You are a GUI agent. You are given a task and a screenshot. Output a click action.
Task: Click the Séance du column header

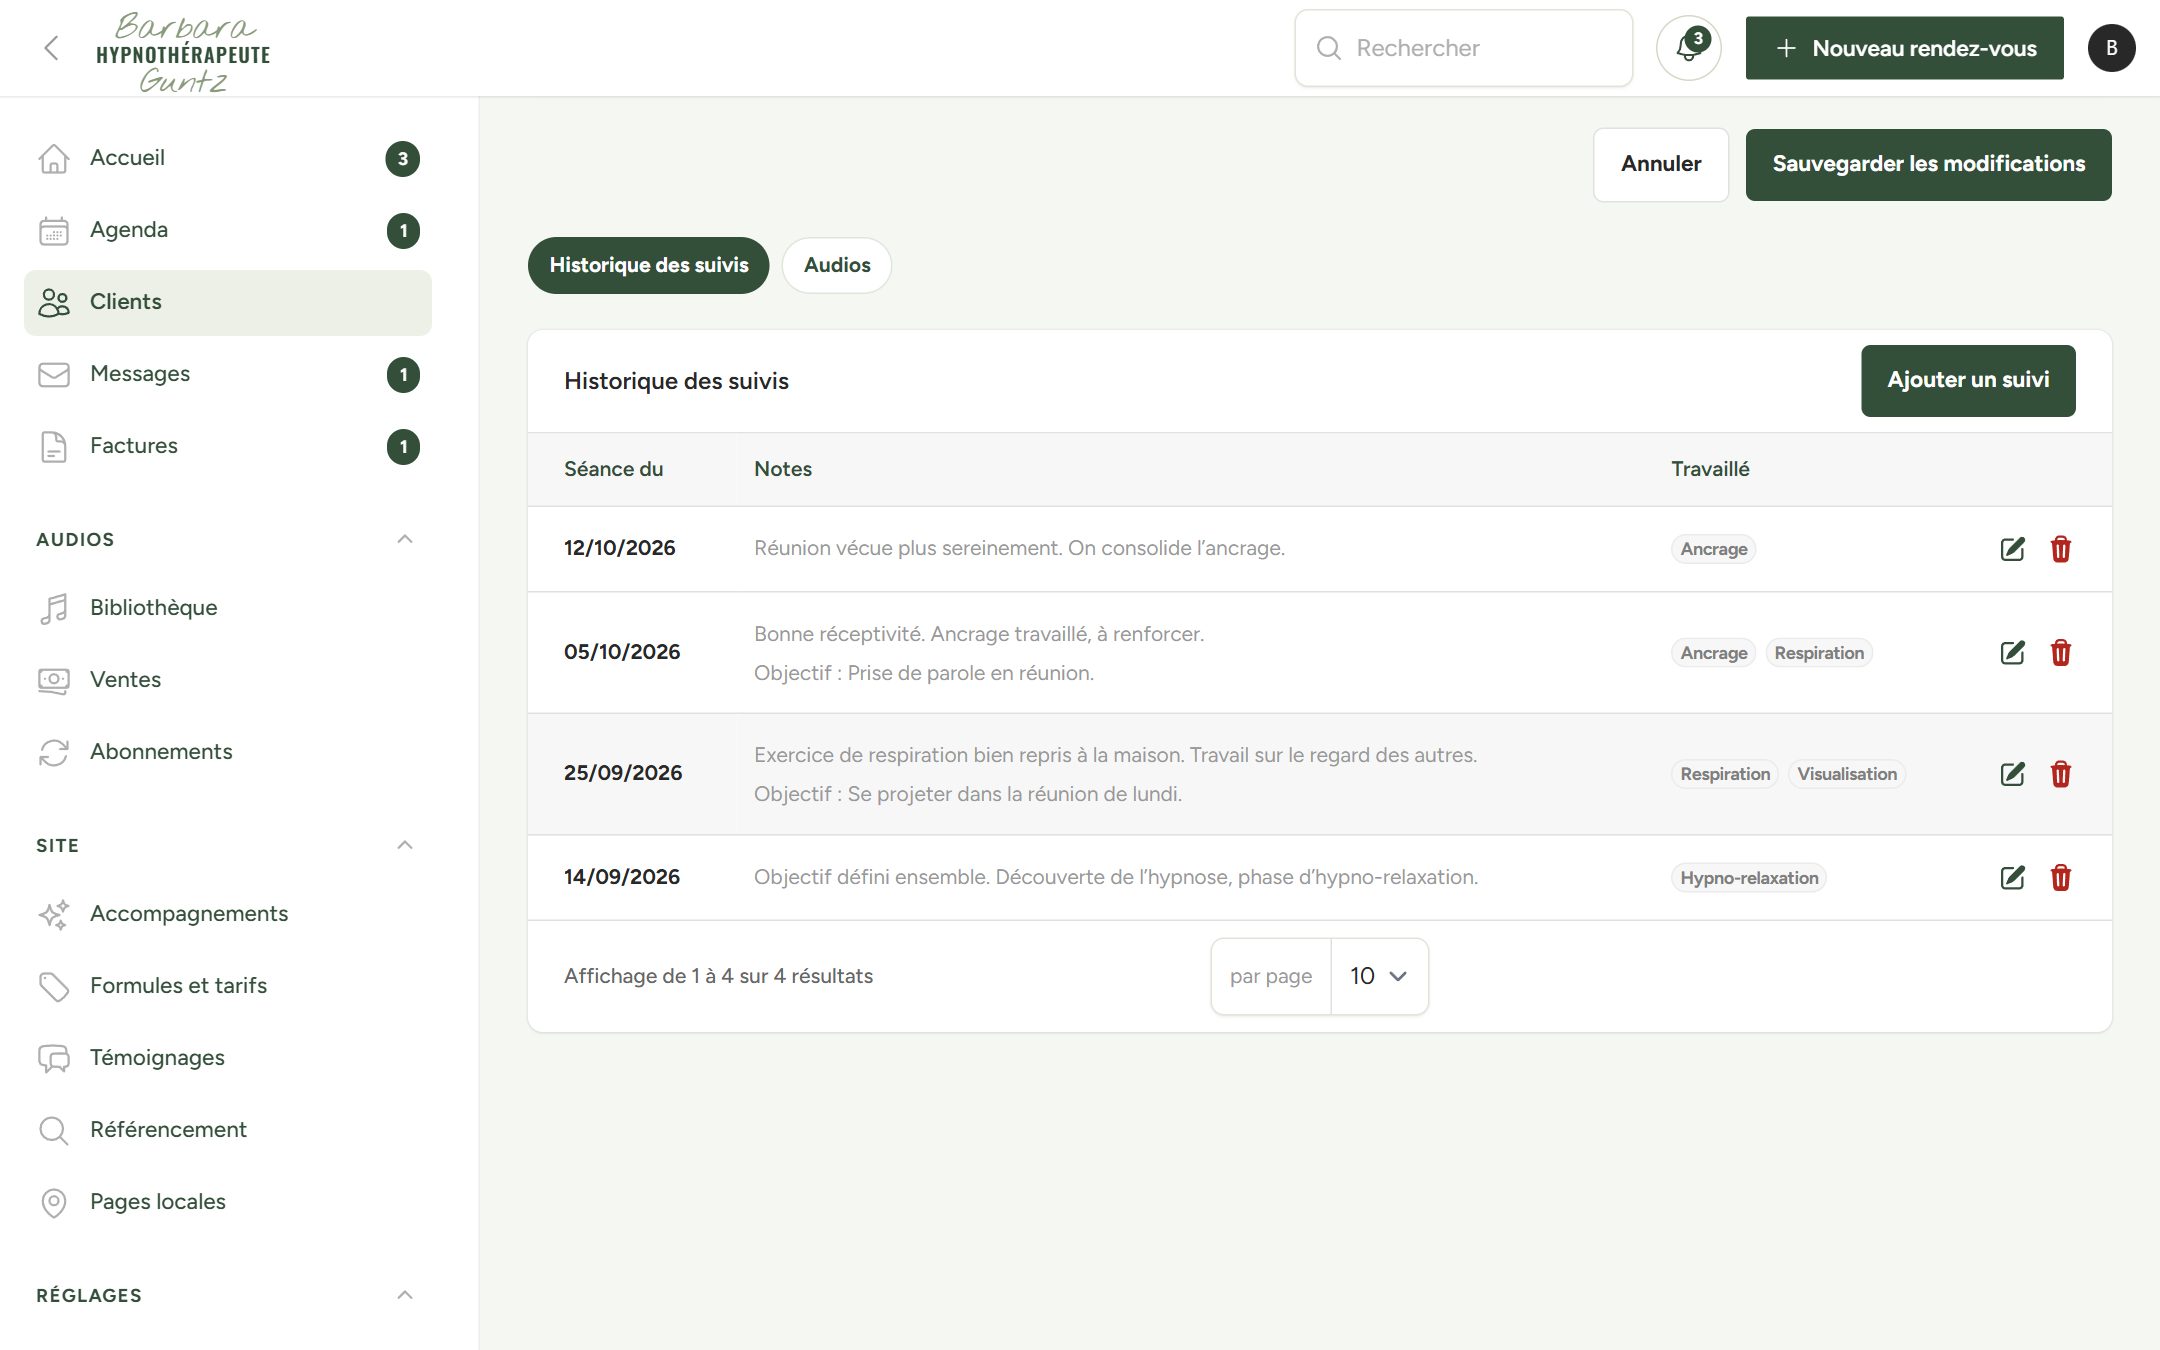(613, 469)
